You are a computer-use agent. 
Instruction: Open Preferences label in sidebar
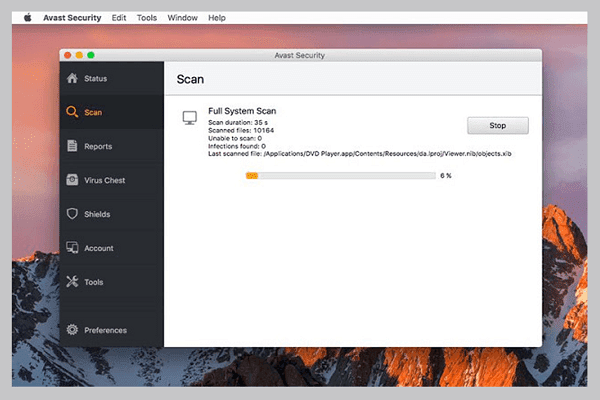tap(106, 330)
